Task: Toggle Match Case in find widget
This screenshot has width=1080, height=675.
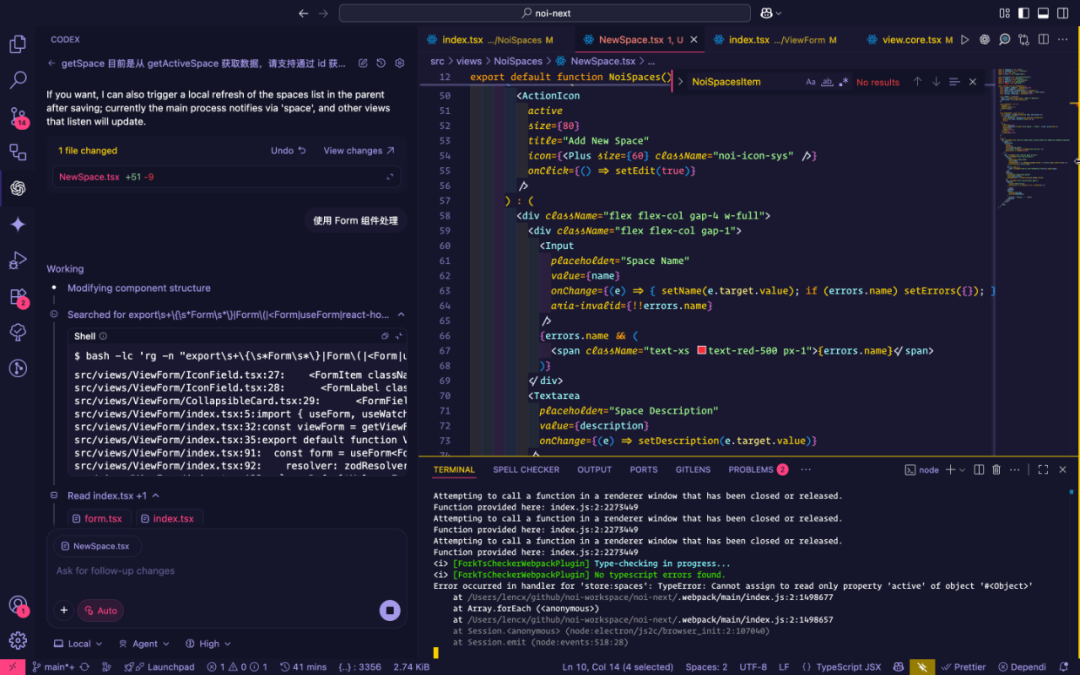Action: (811, 82)
